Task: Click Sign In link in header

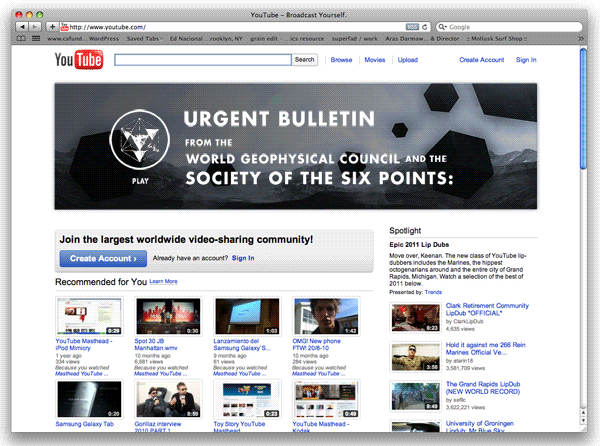Action: (x=526, y=60)
